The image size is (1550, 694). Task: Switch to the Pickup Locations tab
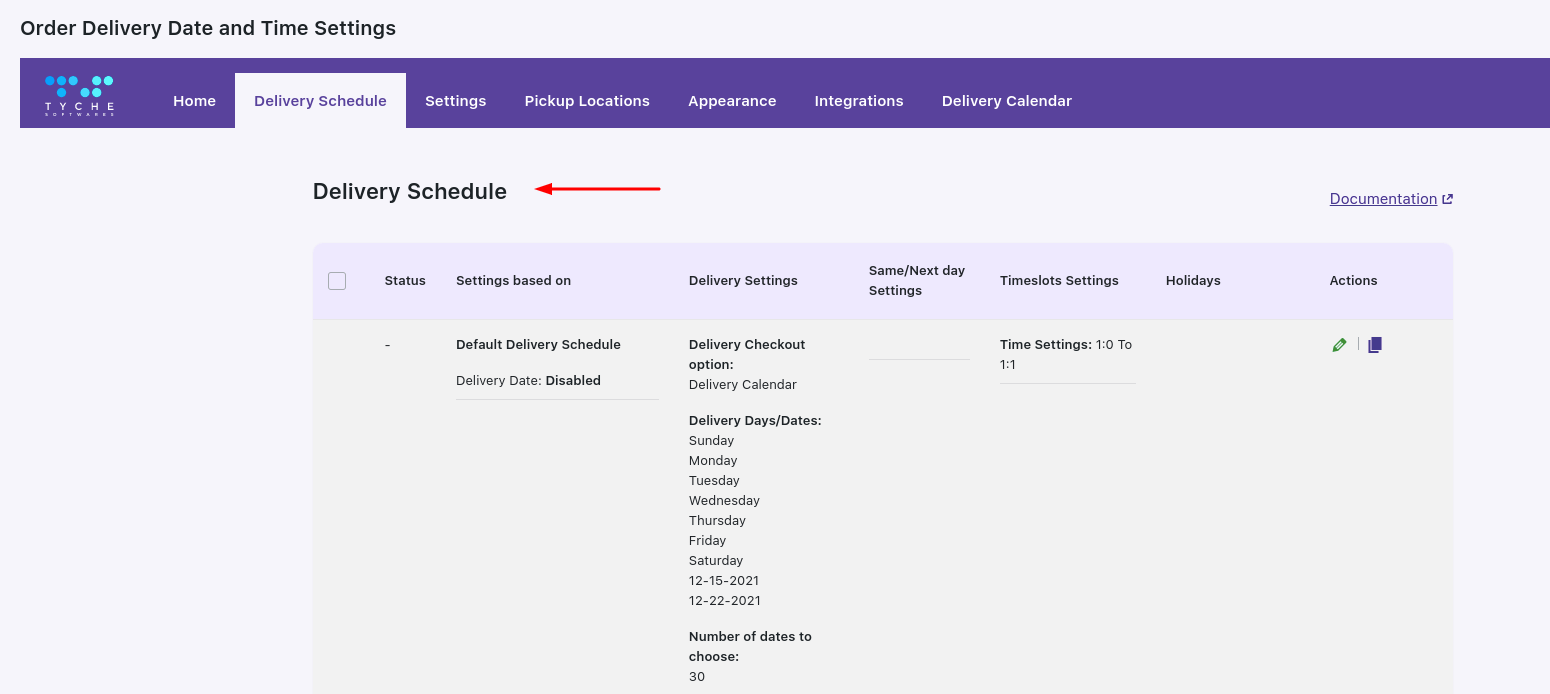587,101
